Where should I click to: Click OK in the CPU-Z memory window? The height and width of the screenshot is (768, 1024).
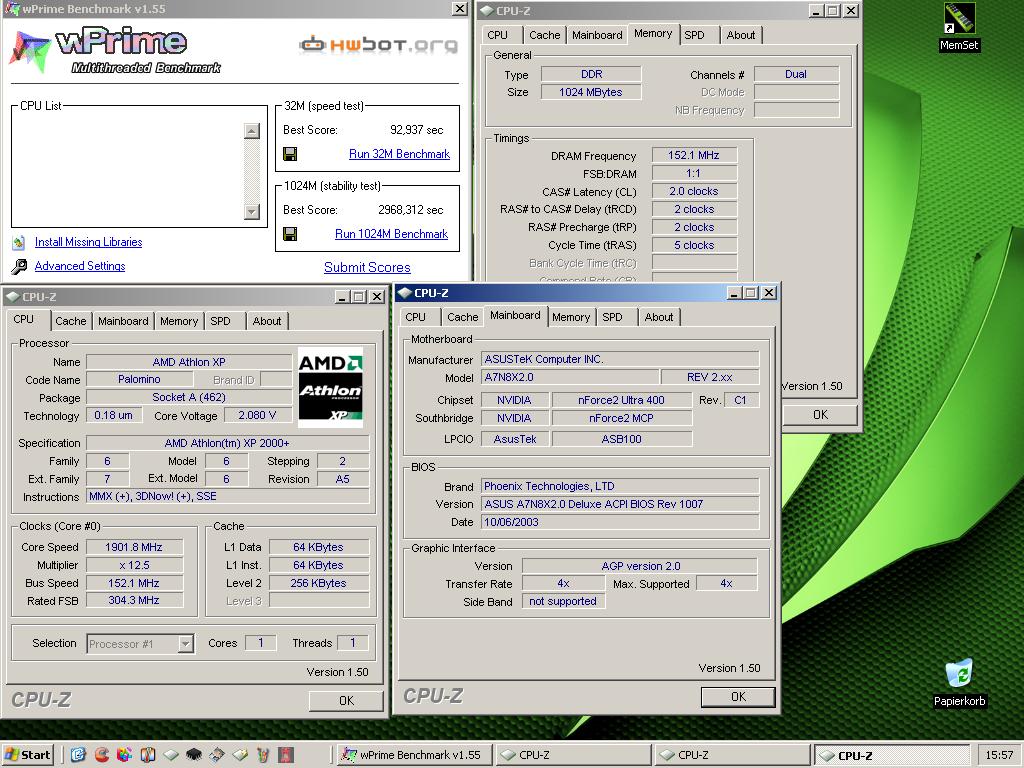click(820, 415)
